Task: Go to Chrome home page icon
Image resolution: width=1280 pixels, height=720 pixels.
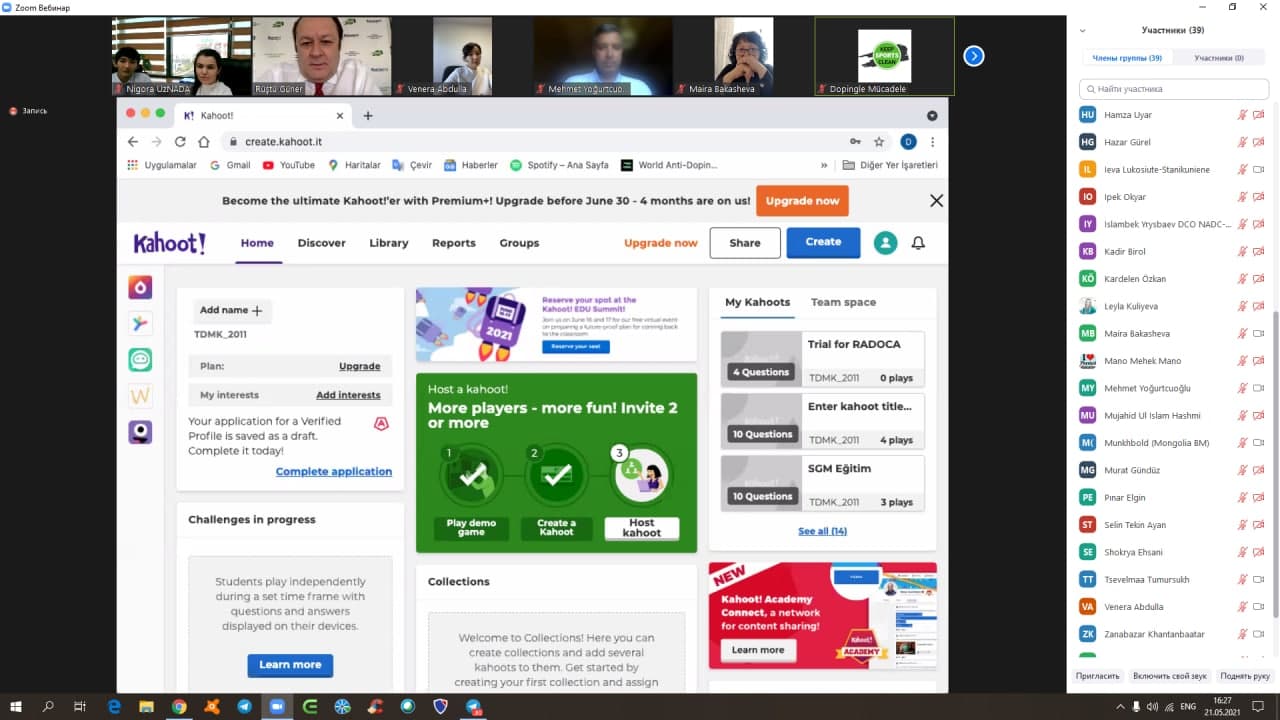Action: point(204,142)
